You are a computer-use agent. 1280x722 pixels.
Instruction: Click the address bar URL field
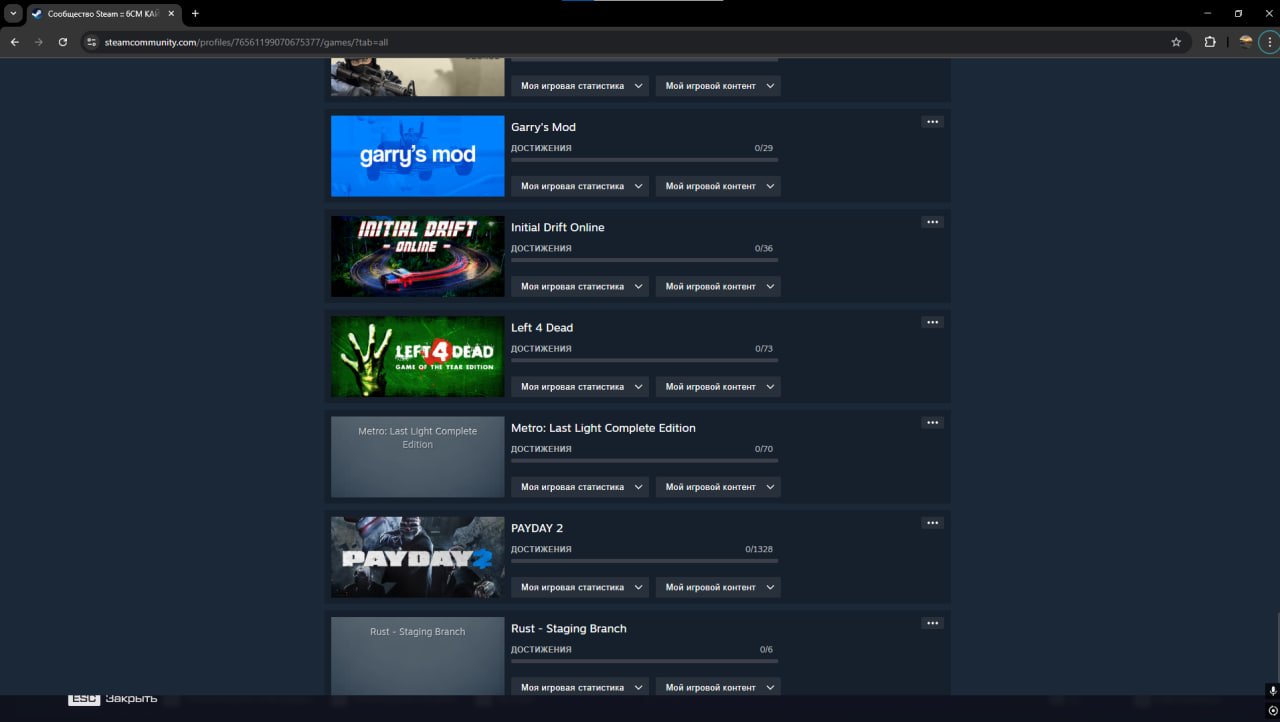tap(600, 42)
